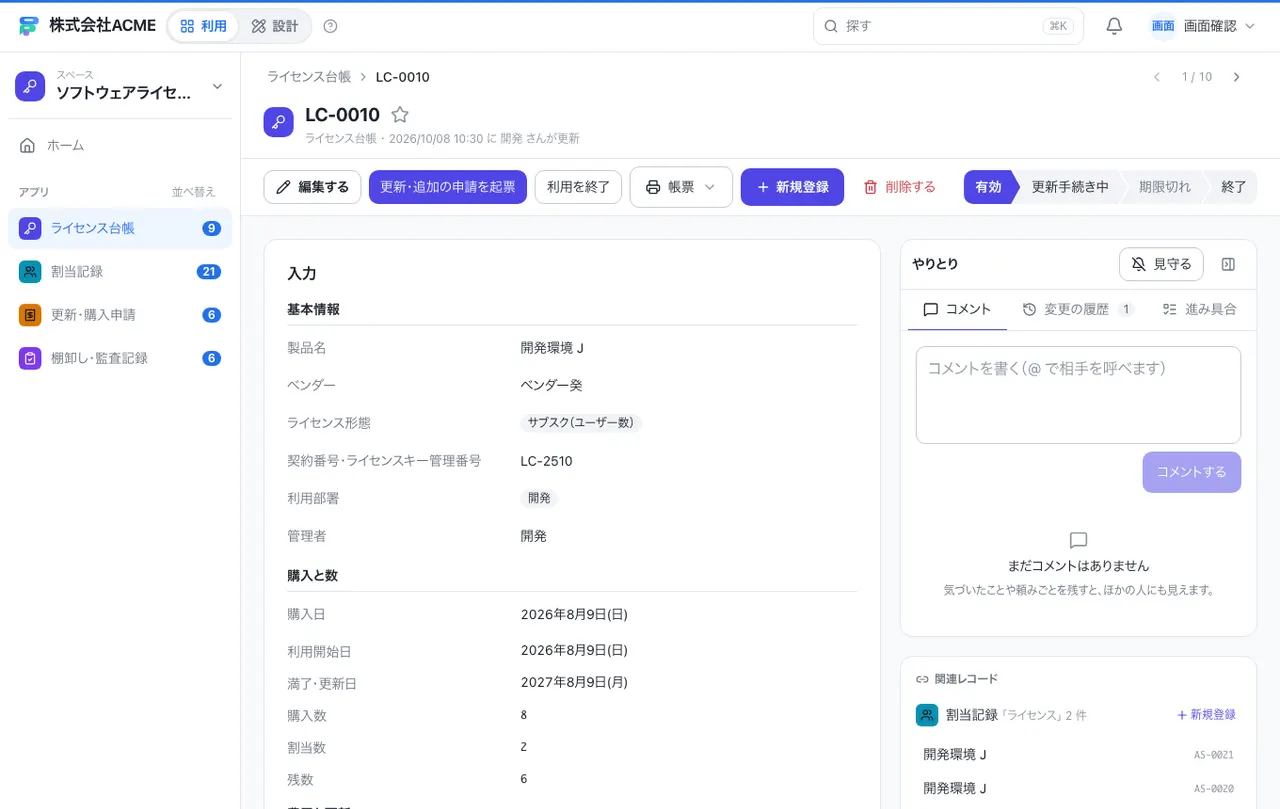Click the ホーム house icon in sidebar

(x=28, y=145)
